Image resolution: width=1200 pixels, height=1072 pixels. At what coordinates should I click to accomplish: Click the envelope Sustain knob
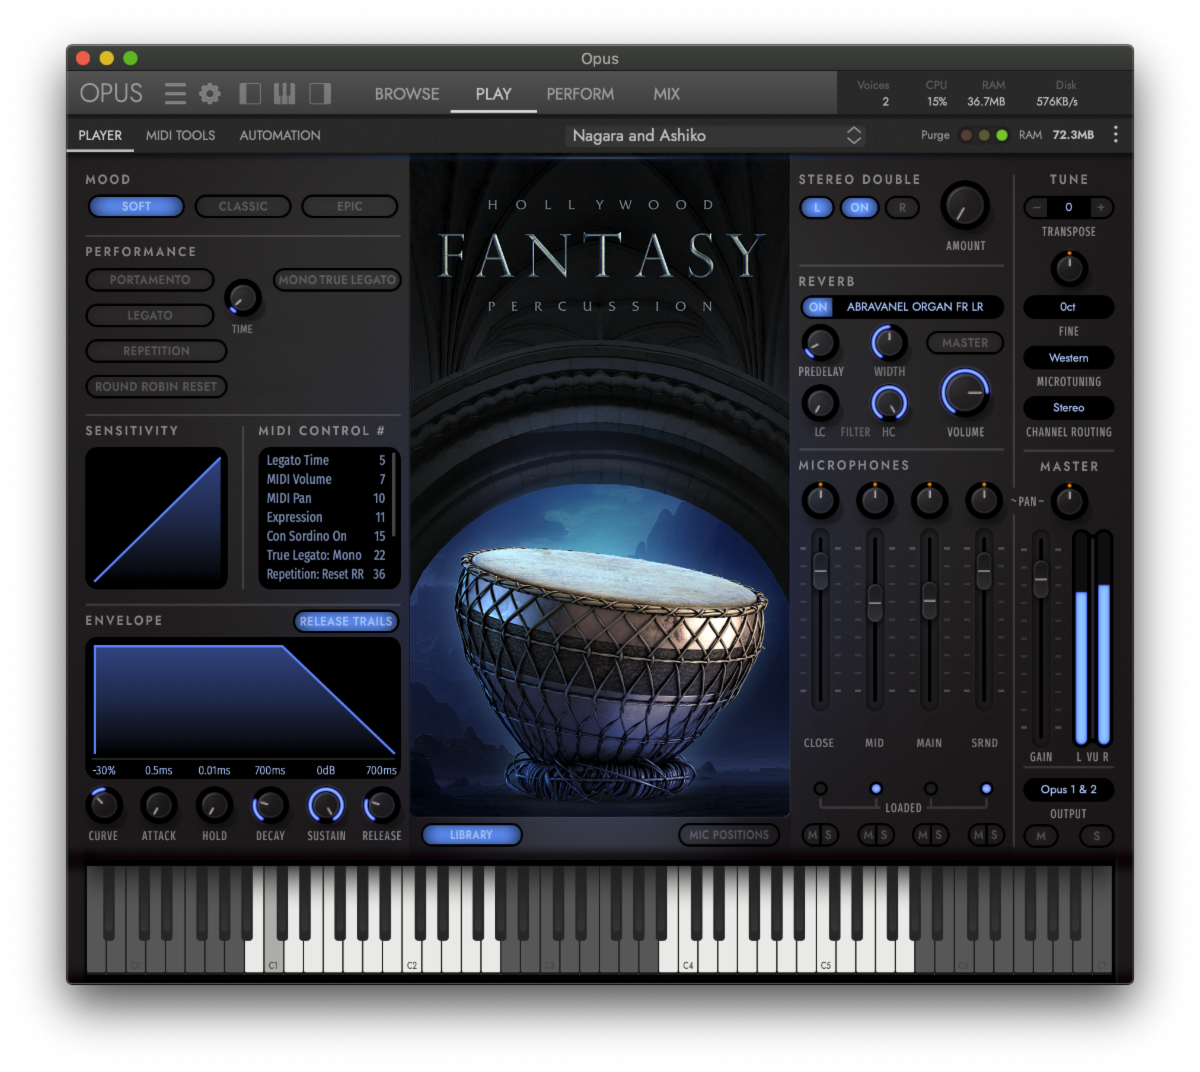326,805
